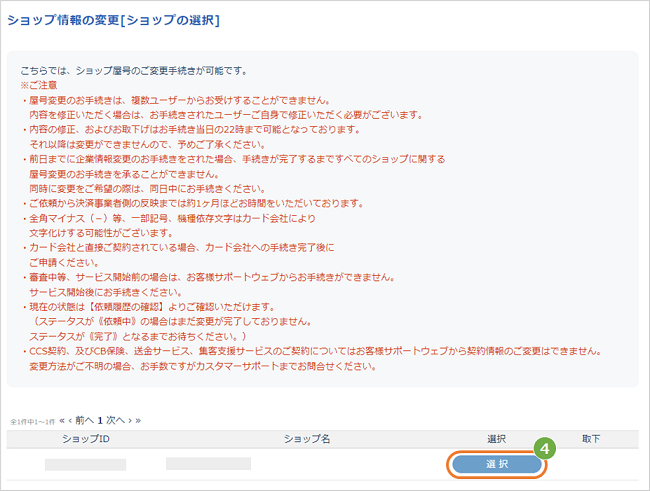650x491 pixels.
Task: Click the single ‹ previous arrow
Action: click(x=70, y=421)
